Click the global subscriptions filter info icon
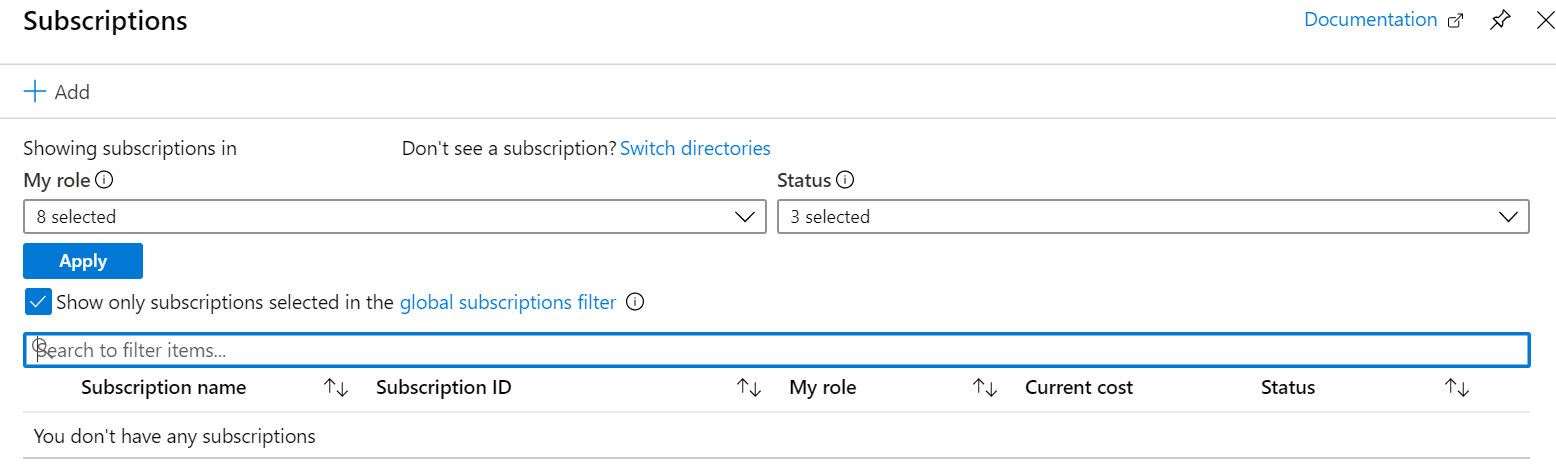Viewport: 1556px width, 464px height. coord(634,302)
